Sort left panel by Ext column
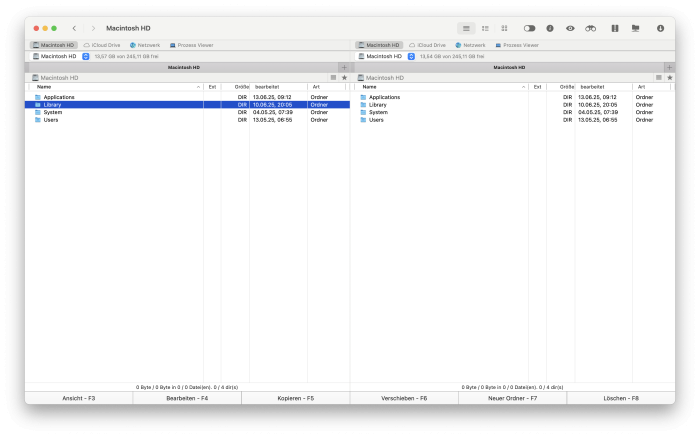700x437 pixels. [212, 87]
